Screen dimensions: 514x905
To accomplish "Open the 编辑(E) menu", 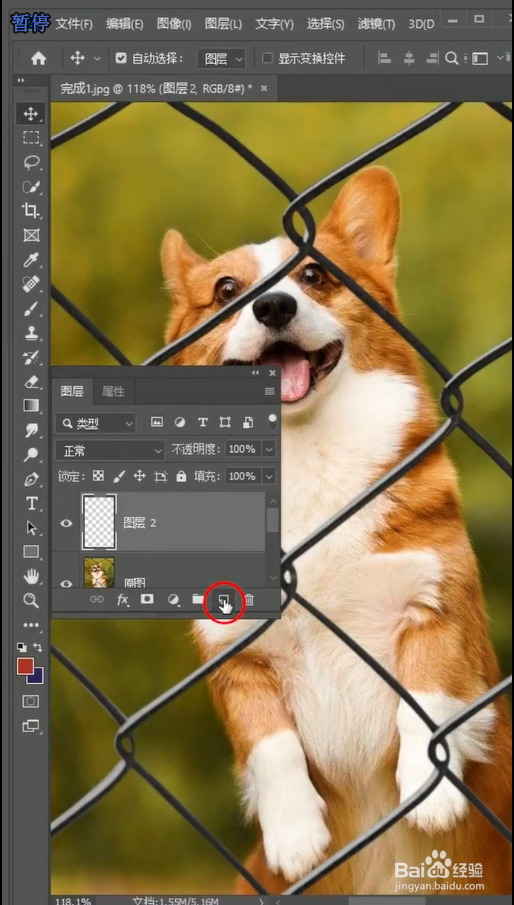I will [124, 24].
